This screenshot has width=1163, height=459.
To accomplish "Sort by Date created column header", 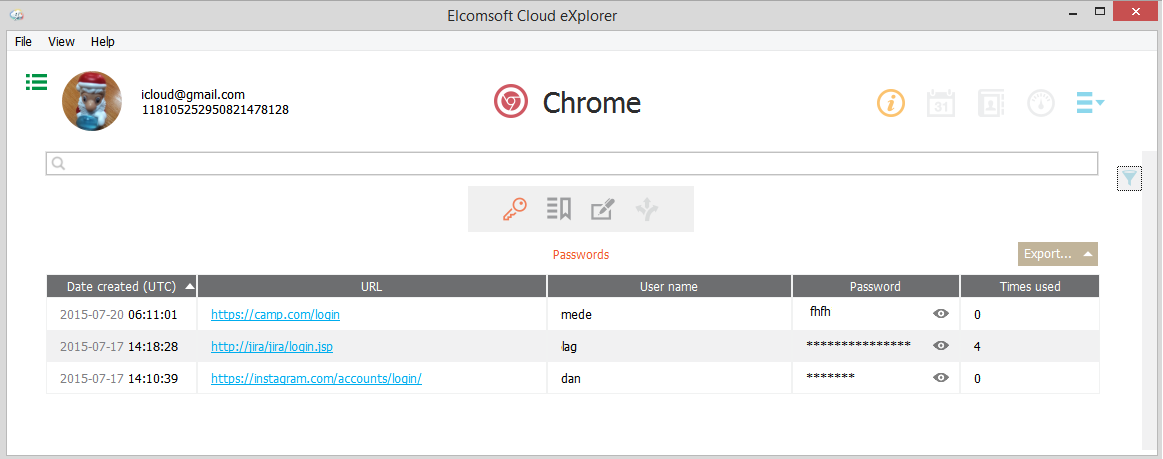I will click(121, 287).
